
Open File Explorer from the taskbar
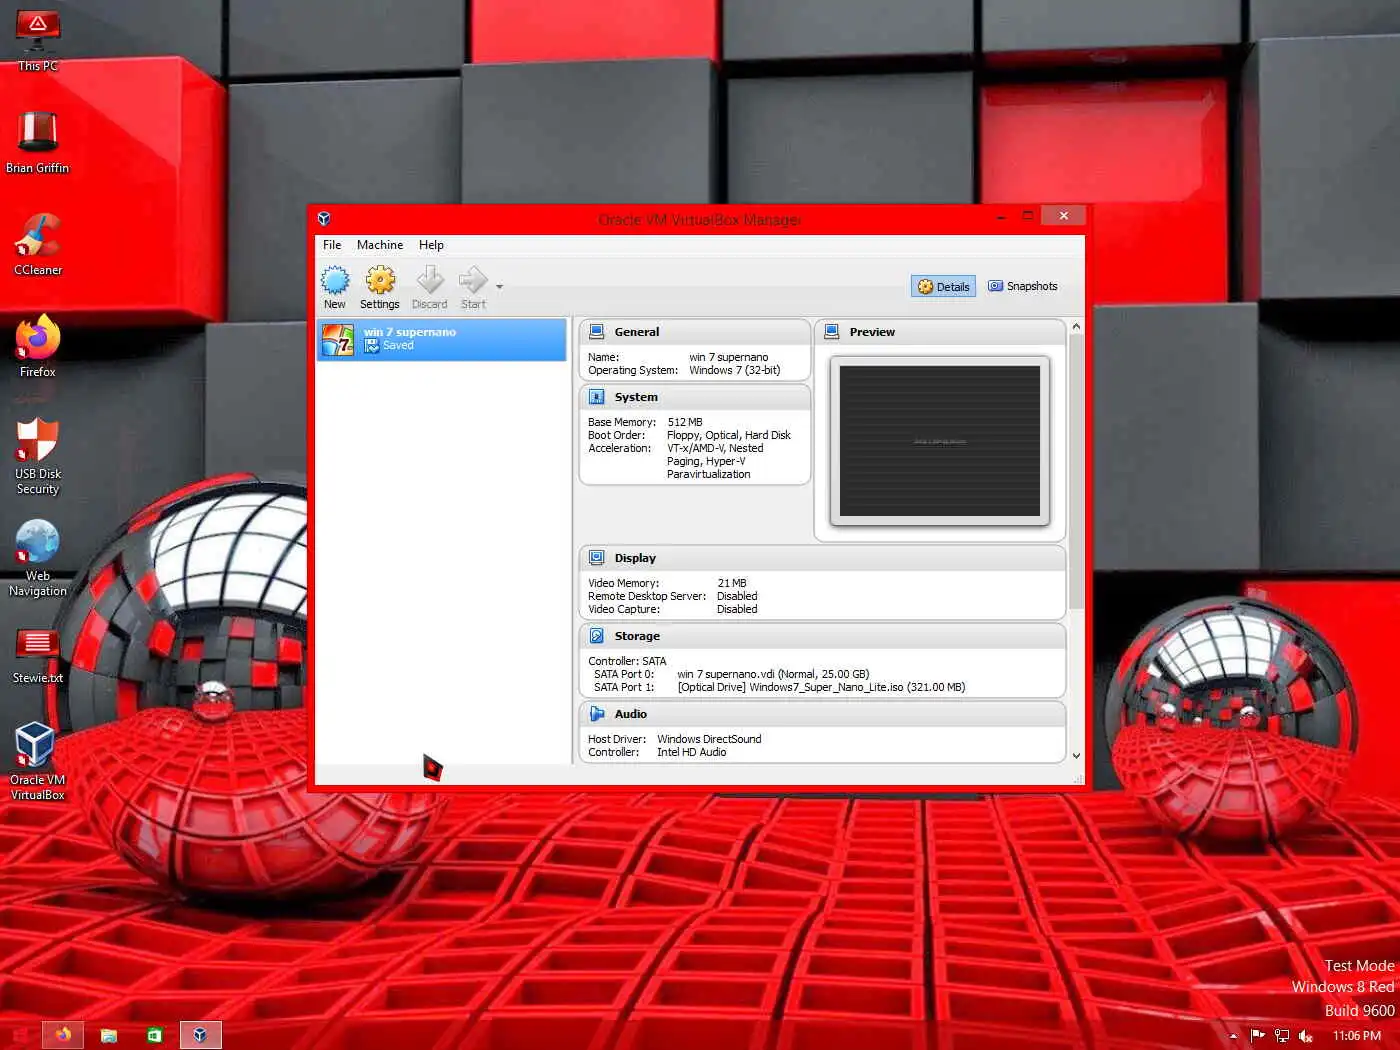click(109, 1035)
